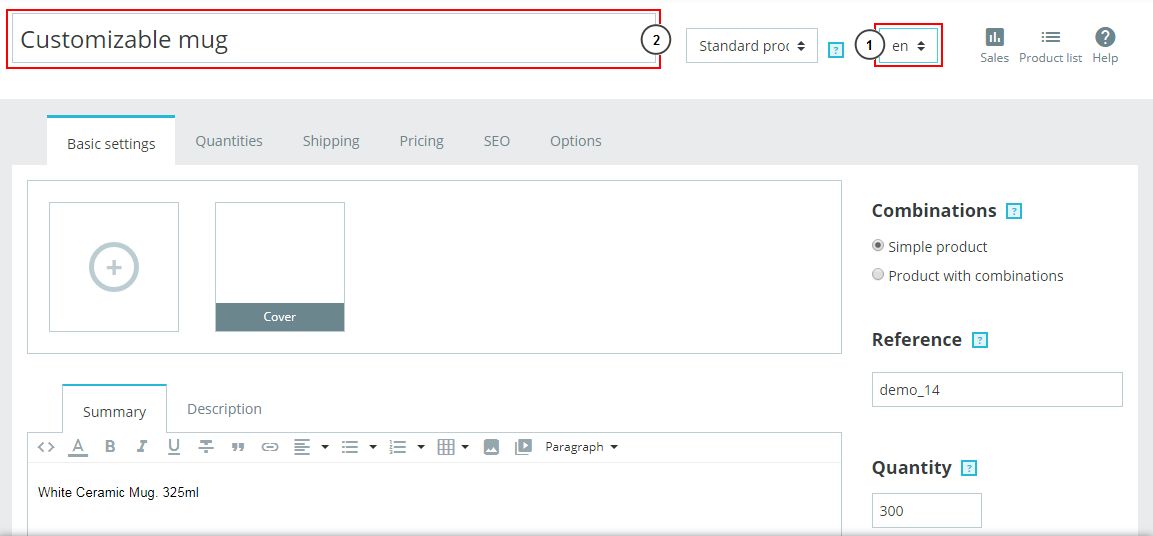Viewport: 1153px width, 536px height.
Task: Open help tooltip next to Reference
Action: 980,340
